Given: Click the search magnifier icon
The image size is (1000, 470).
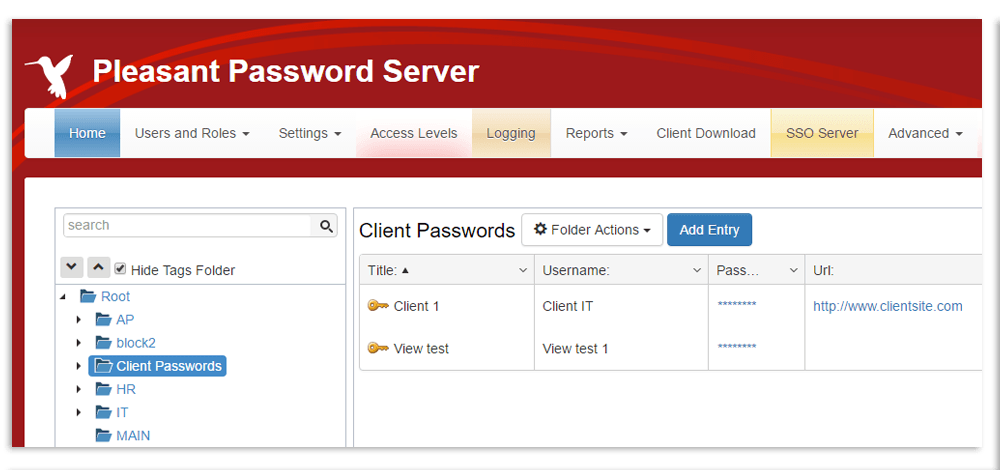Looking at the screenshot, I should coord(326,226).
